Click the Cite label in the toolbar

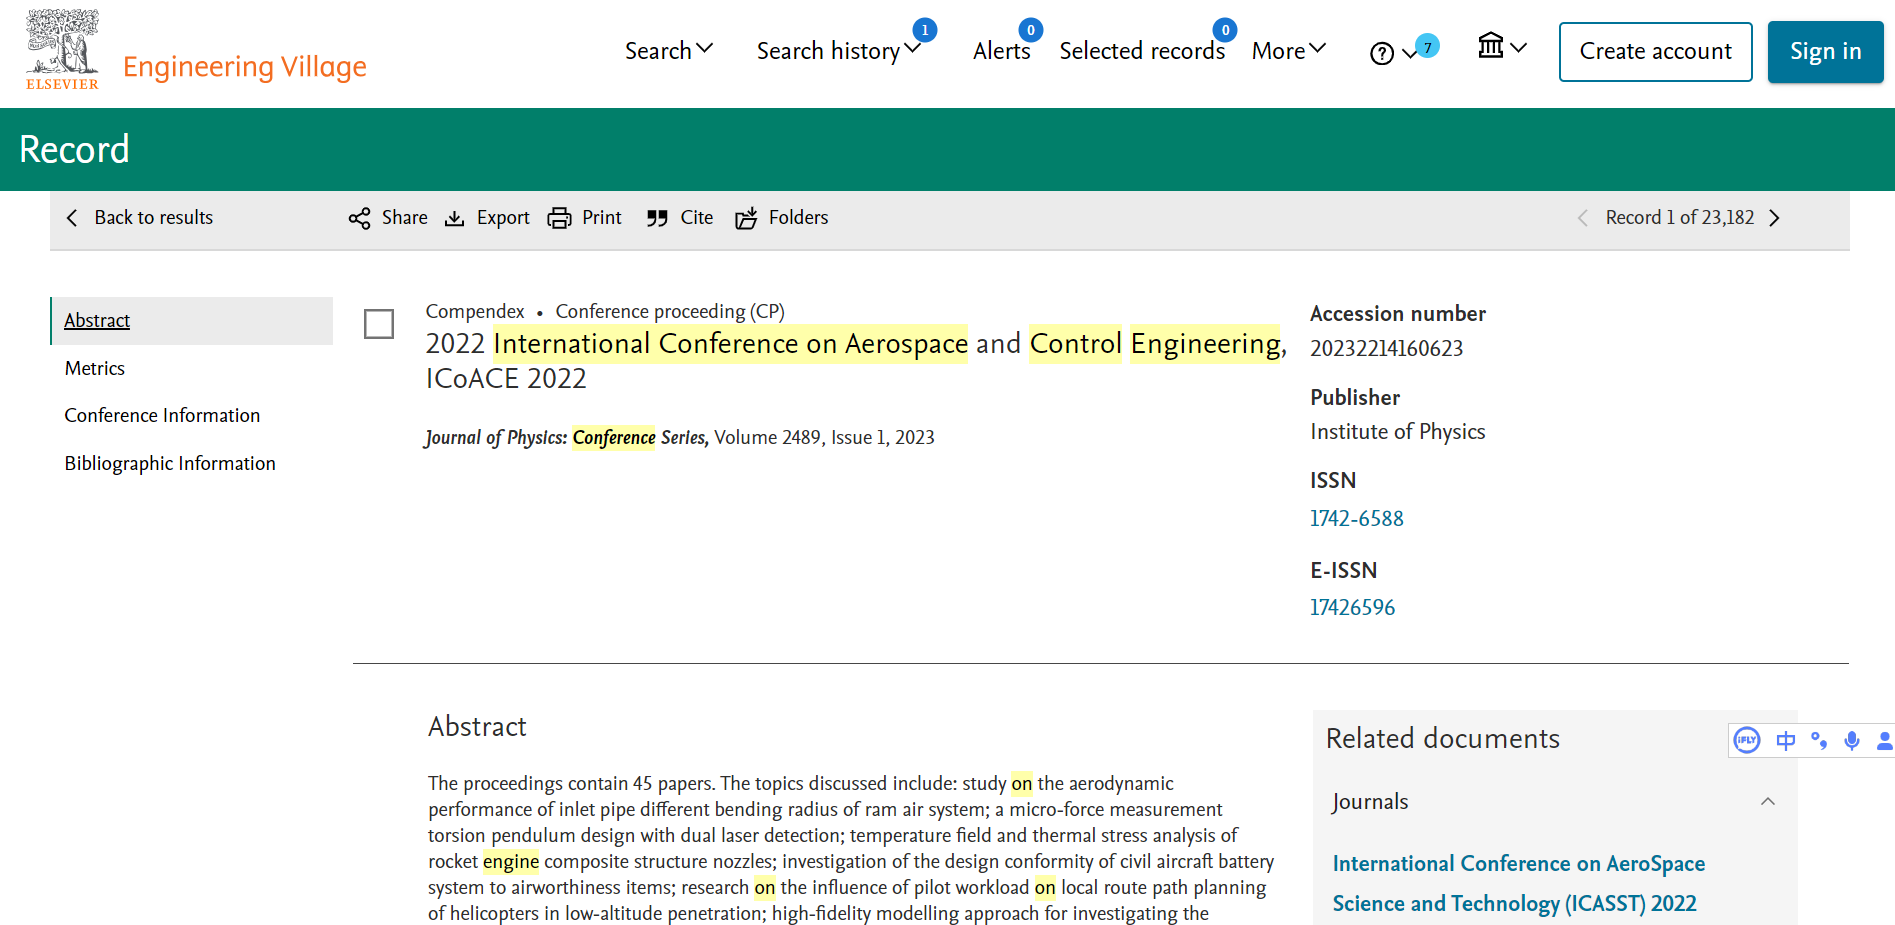click(697, 217)
